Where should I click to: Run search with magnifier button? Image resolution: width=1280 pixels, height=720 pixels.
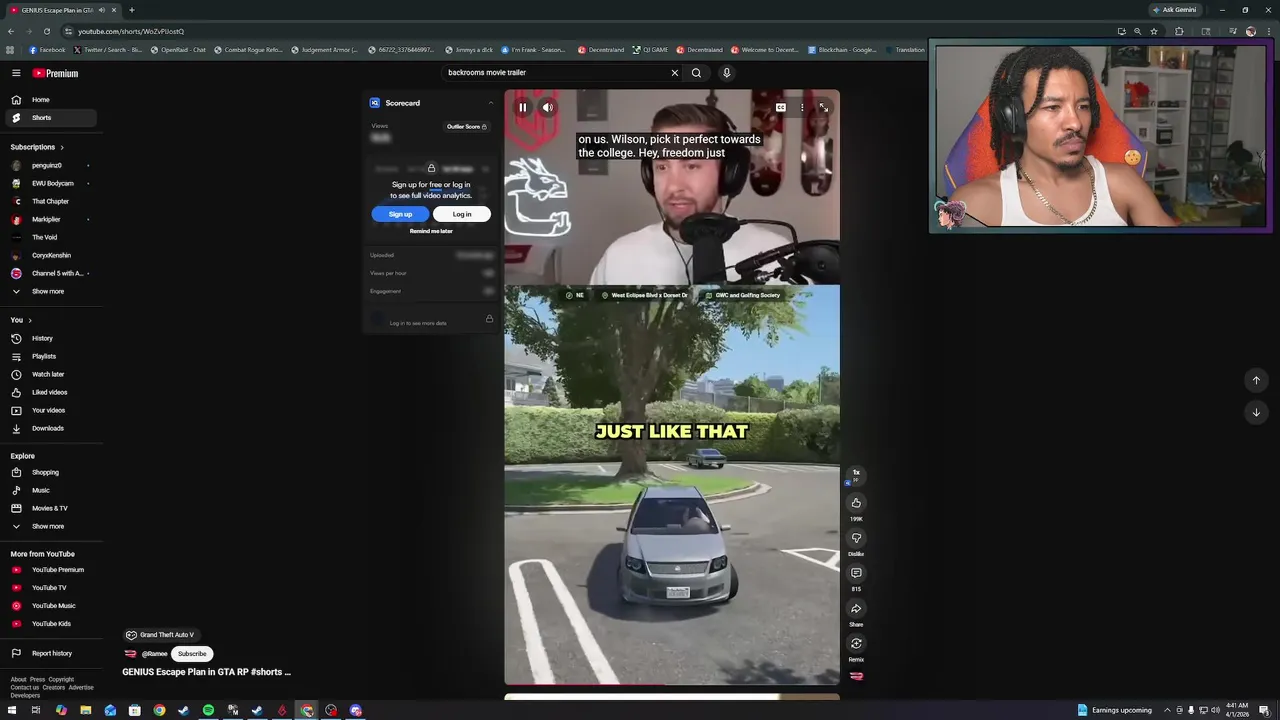click(x=697, y=72)
